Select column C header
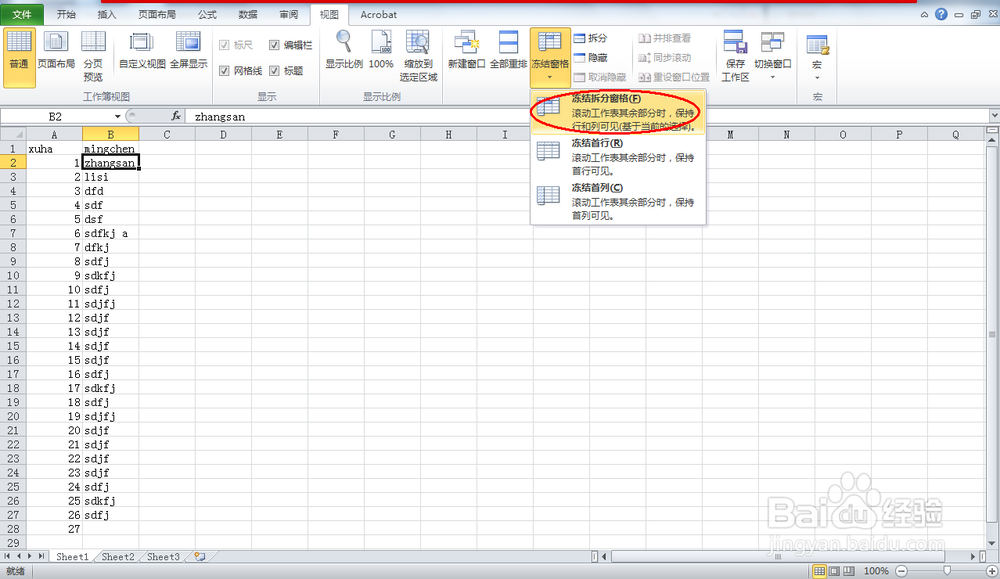Viewport: 1000px width, 579px height. pos(166,135)
